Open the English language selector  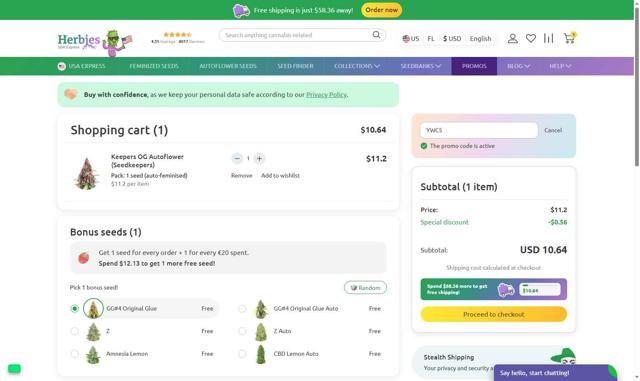tap(480, 38)
